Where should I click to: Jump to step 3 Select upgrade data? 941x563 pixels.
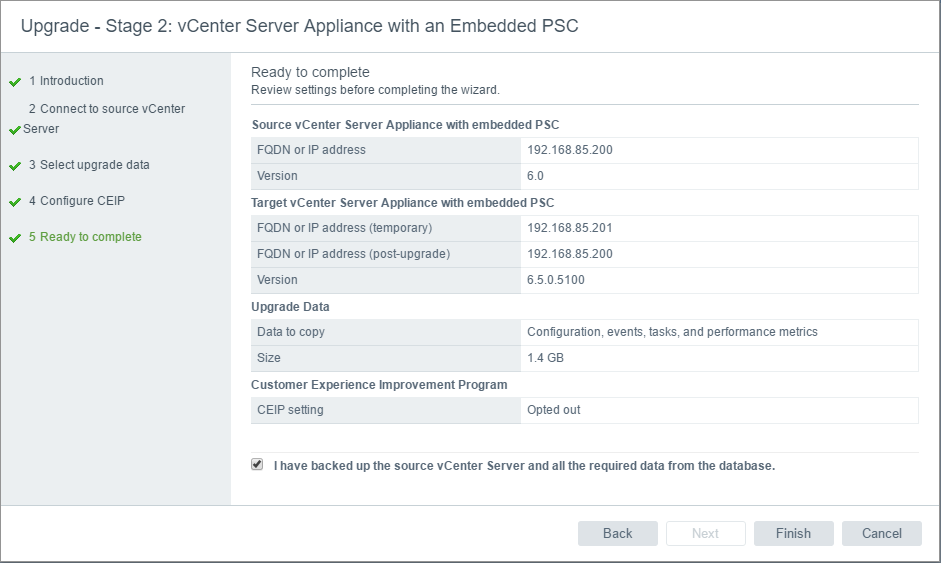89,165
